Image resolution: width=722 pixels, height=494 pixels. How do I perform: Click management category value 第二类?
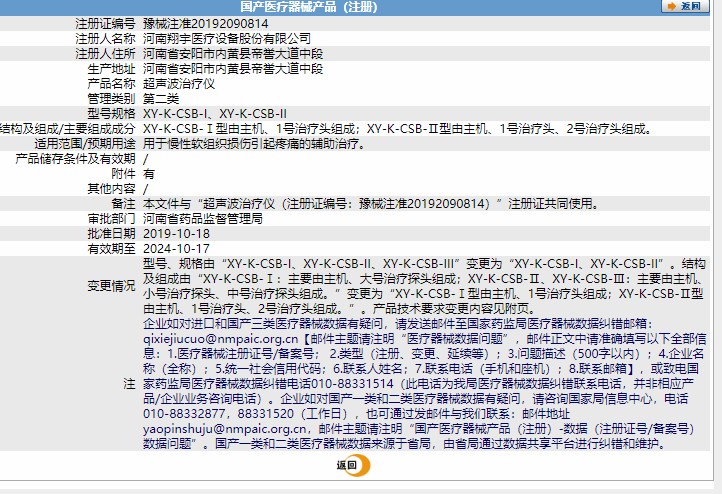coord(161,99)
